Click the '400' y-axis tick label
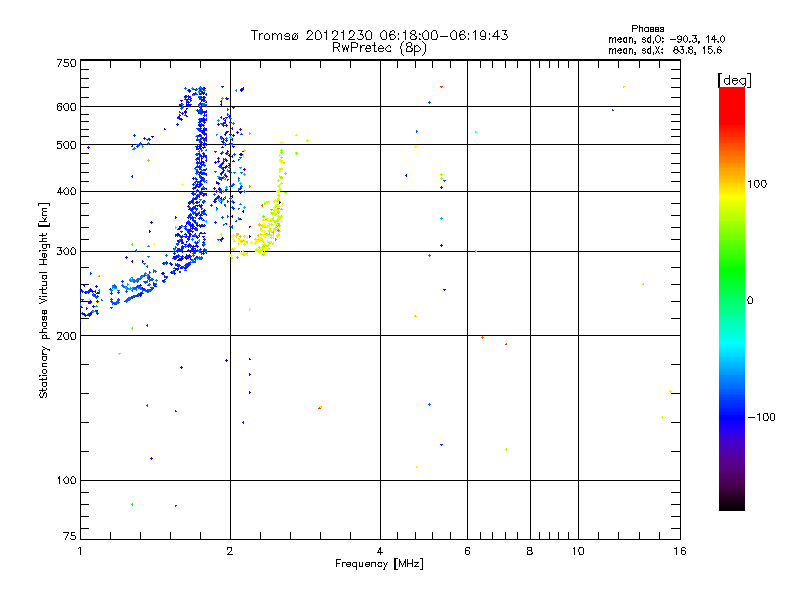The image size is (800, 600). click(66, 192)
